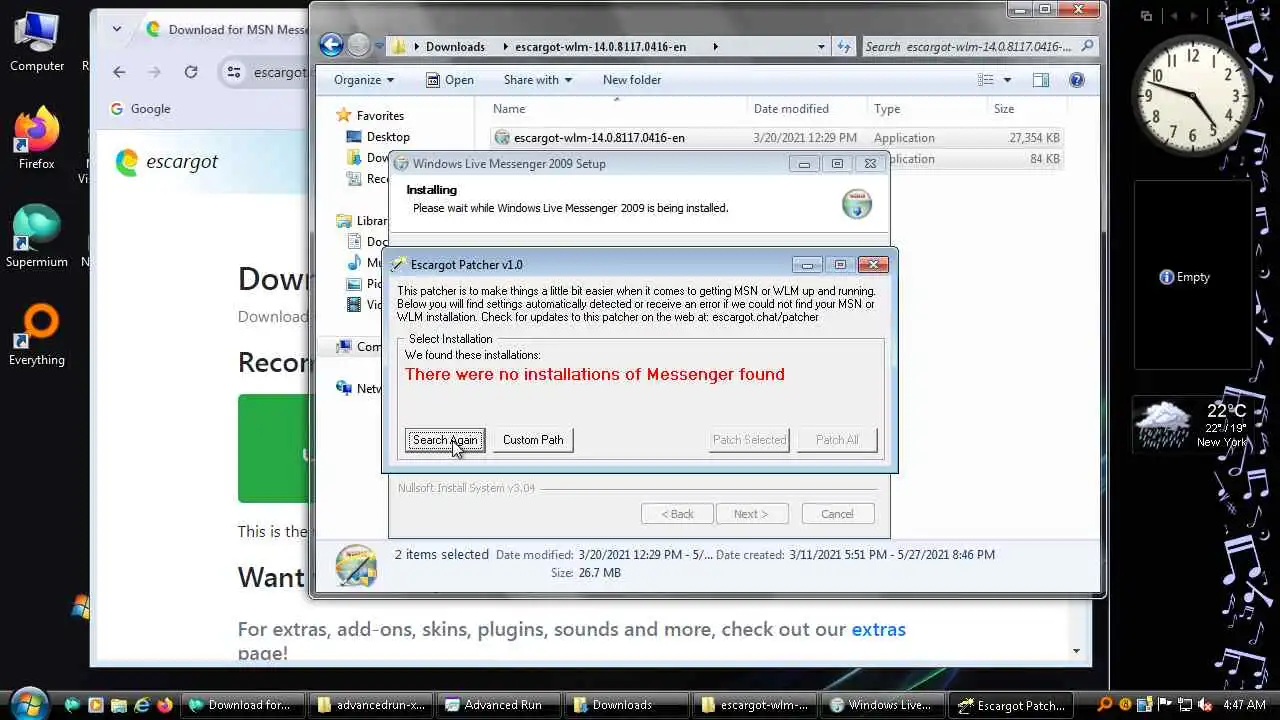1280x720 pixels.
Task: Click the weather gadget cloud icon
Action: coord(1164,424)
